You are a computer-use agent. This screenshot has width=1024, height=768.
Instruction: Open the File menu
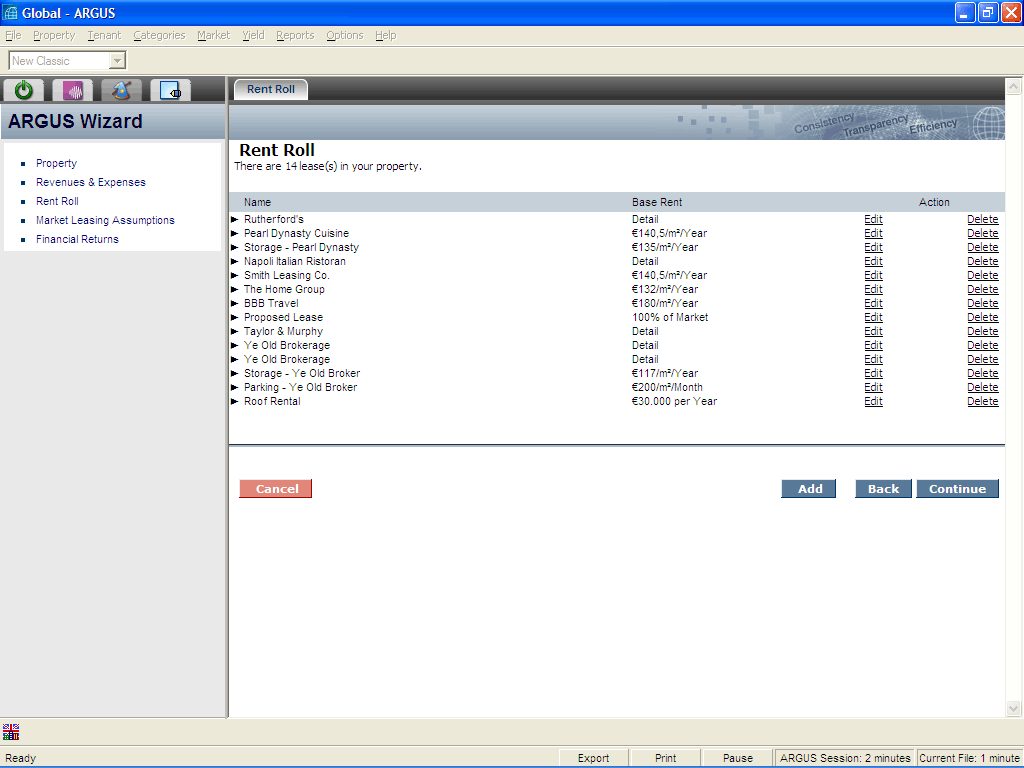click(x=13, y=35)
